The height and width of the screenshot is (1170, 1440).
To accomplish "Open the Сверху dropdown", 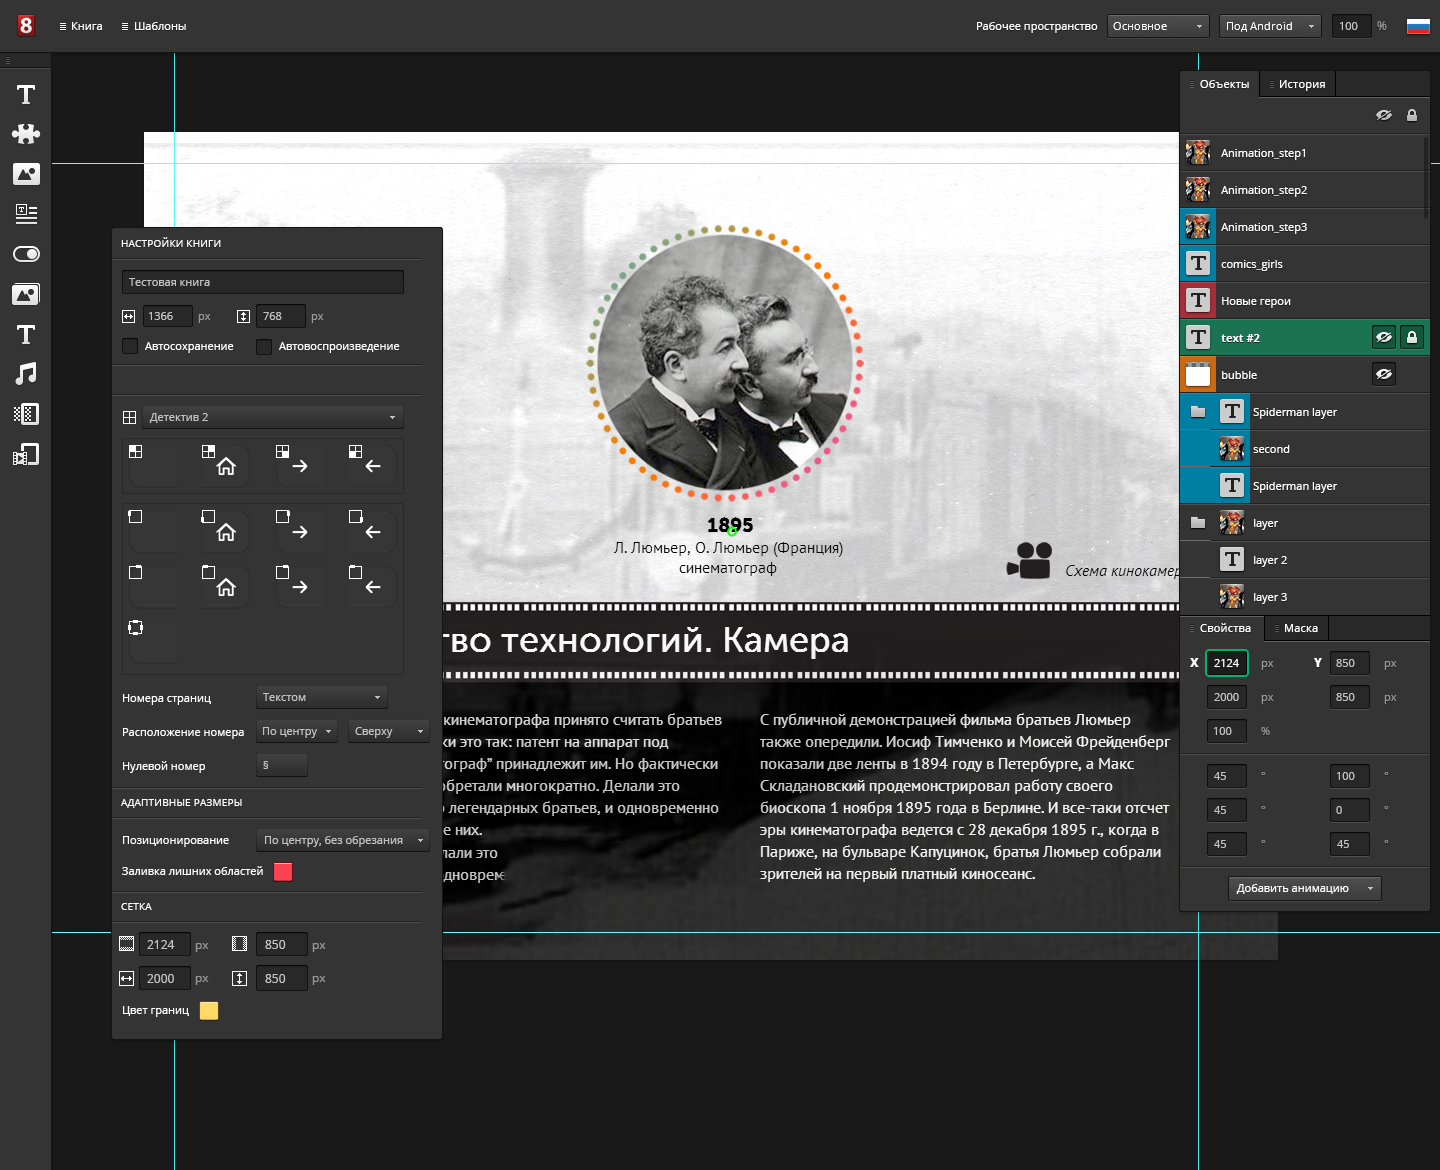I will tap(388, 731).
